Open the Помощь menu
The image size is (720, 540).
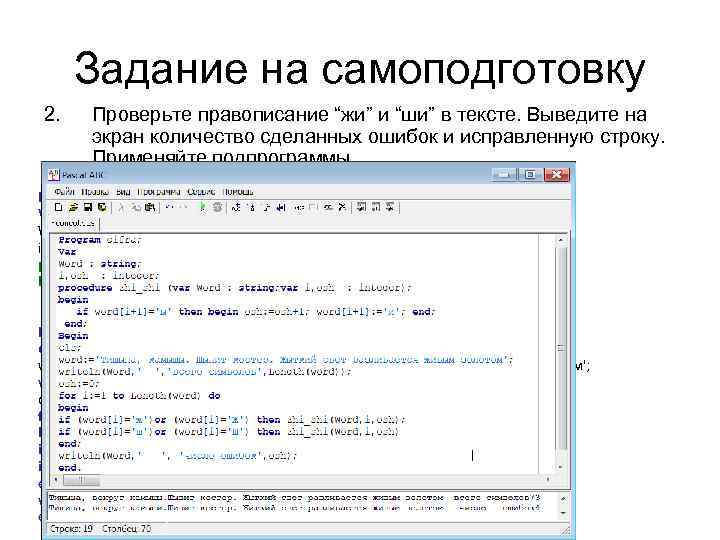click(x=238, y=191)
